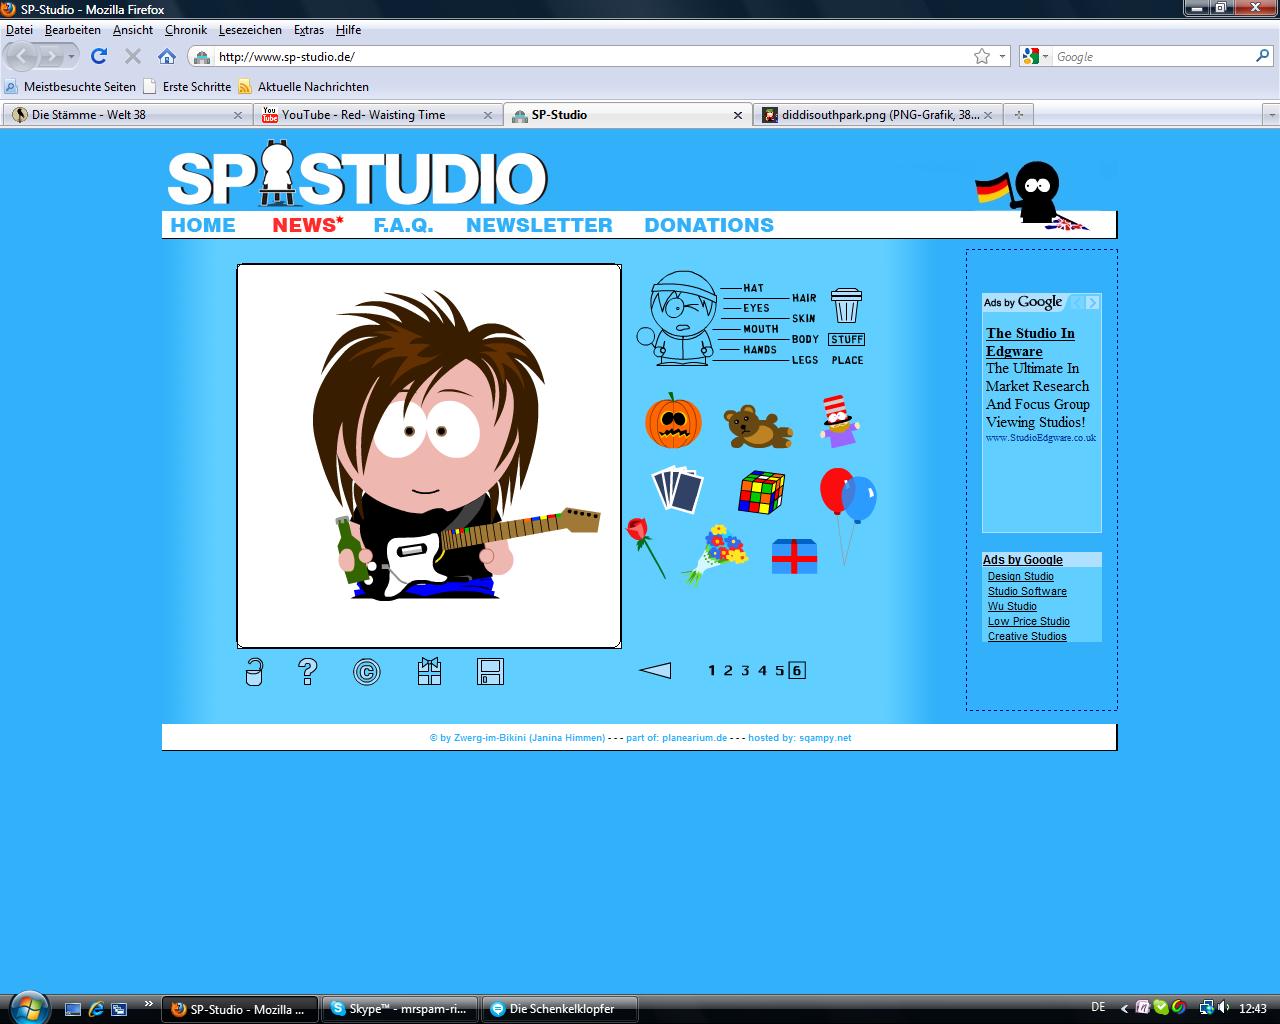The height and width of the screenshot is (1024, 1280).
Task: Open the Datei menu
Action: tap(19, 30)
